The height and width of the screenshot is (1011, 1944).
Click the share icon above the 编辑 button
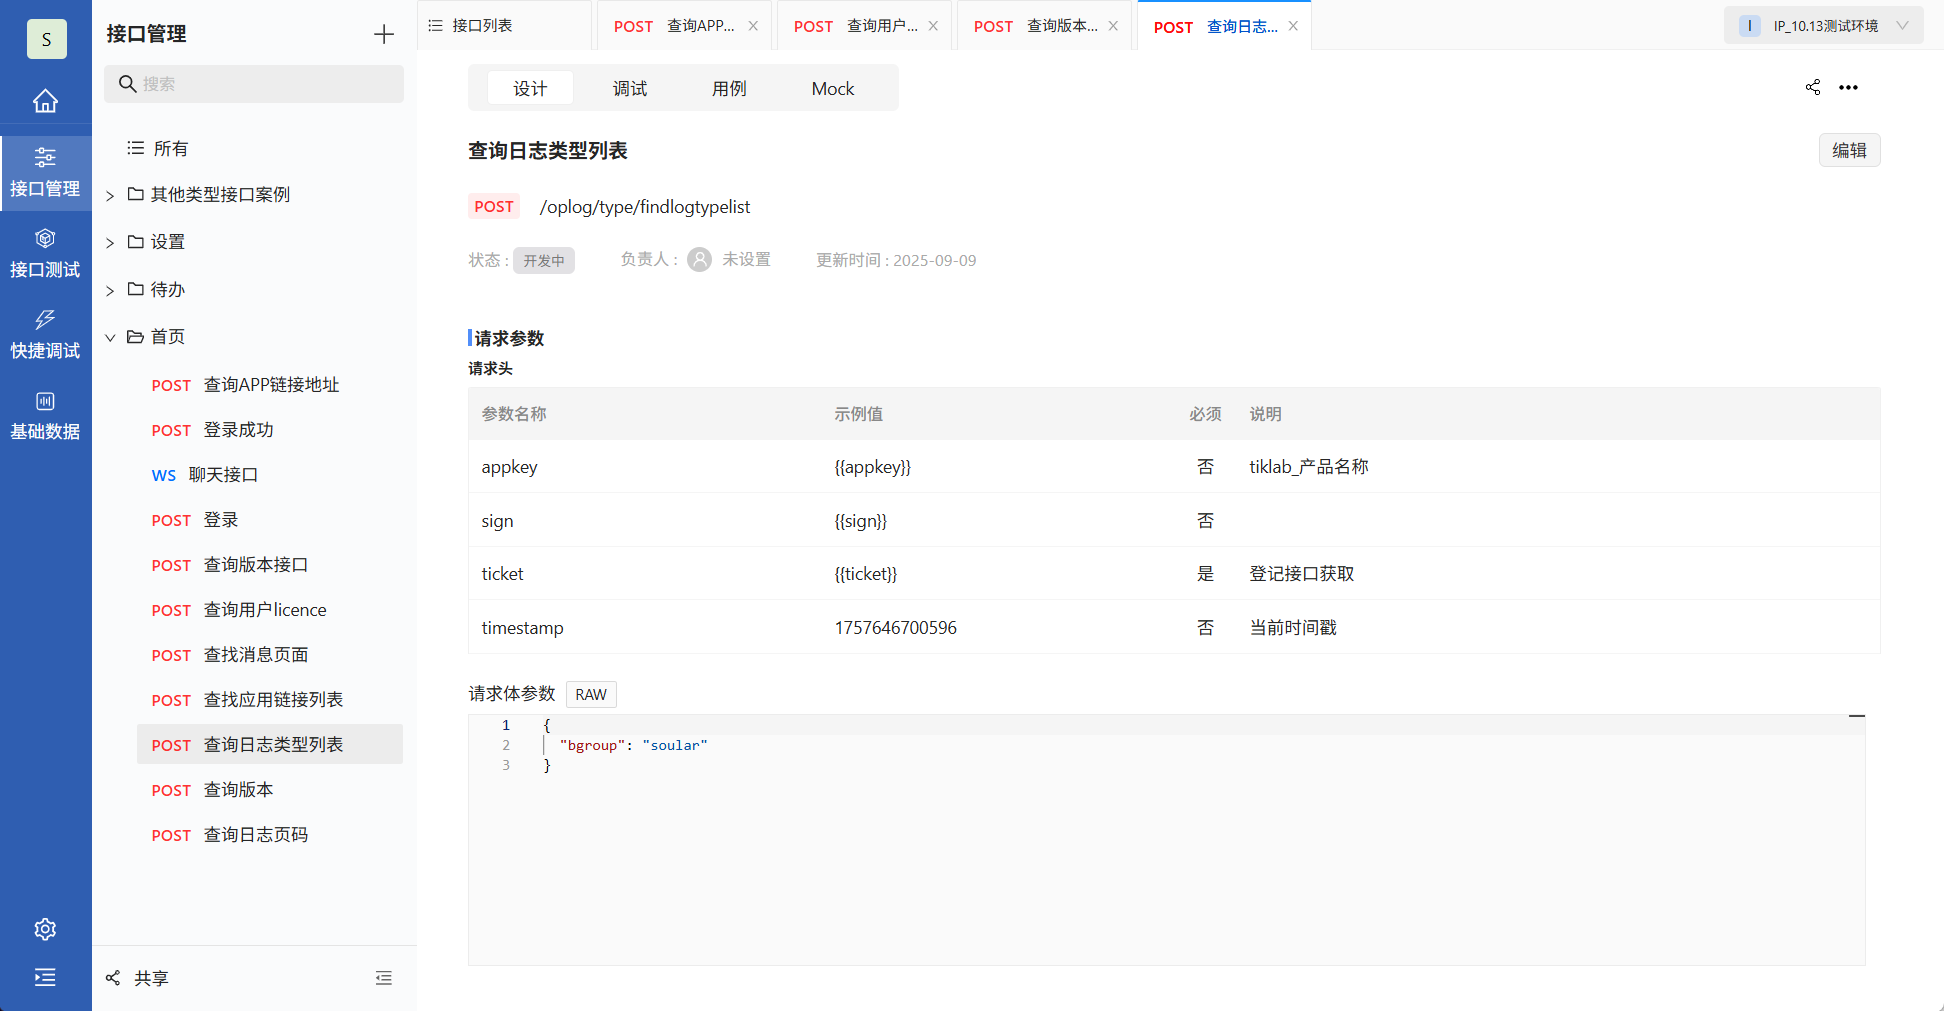click(1813, 87)
